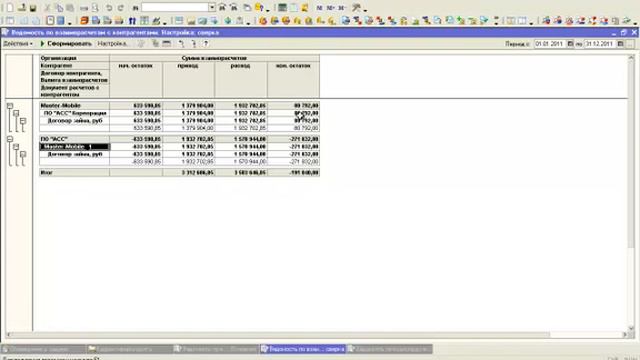Viewport: 640px width, 360px height.
Task: Open calendar picker next to 01.01.2011
Action: pyautogui.click(x=570, y=44)
